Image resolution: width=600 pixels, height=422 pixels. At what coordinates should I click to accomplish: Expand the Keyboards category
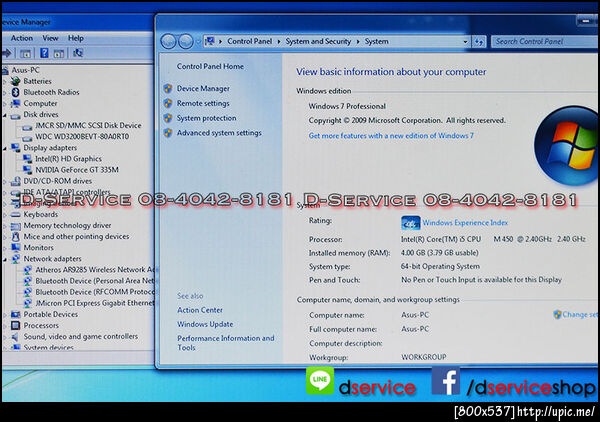click(5, 215)
